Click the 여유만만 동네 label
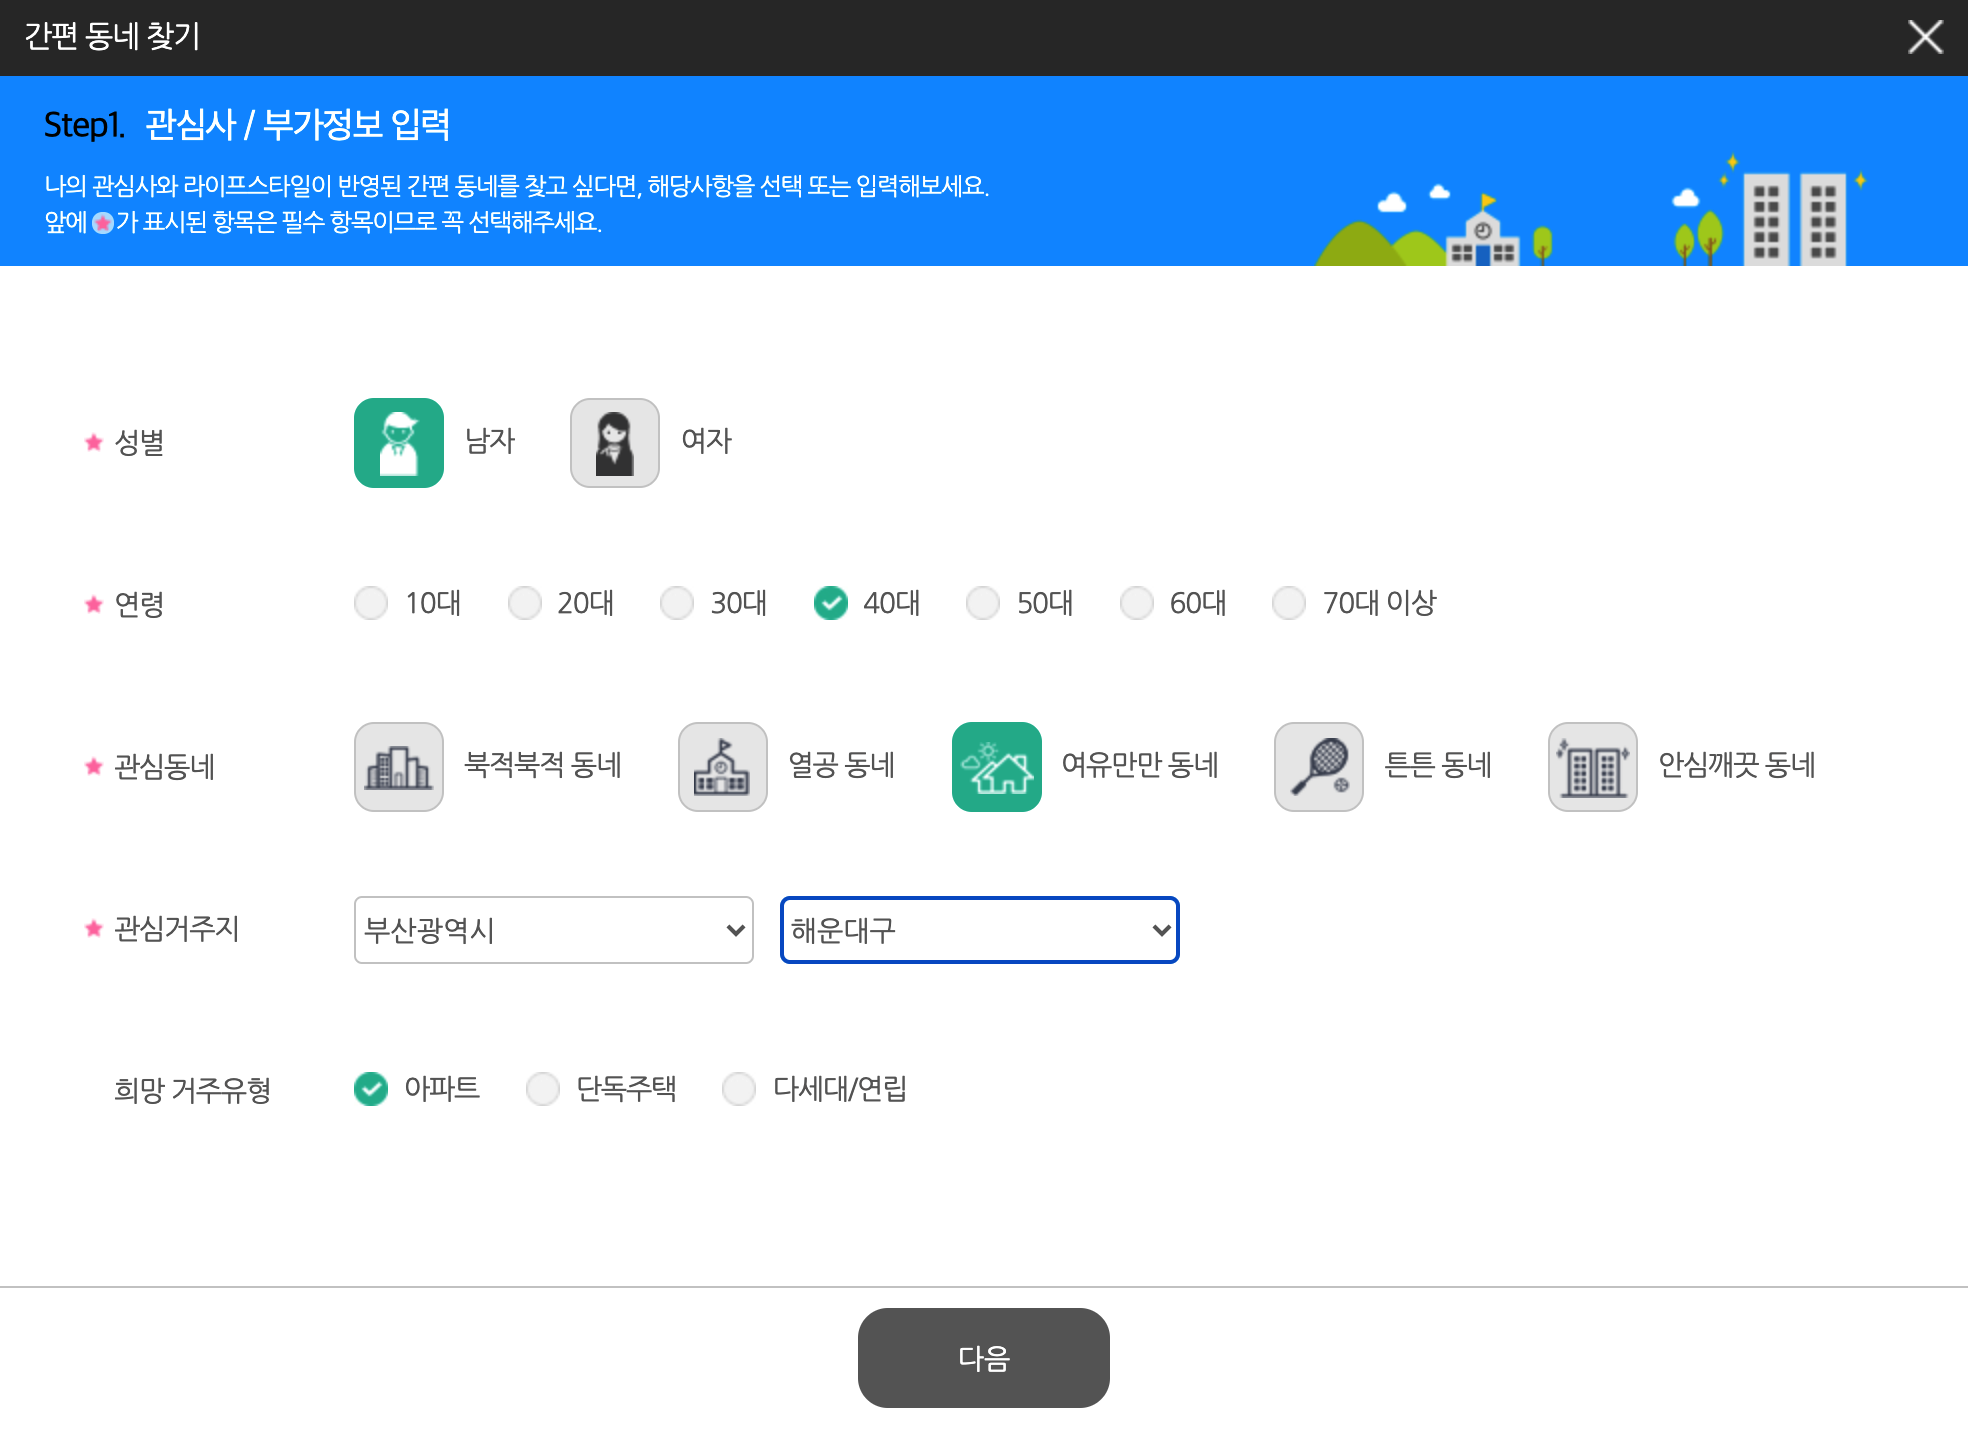The image size is (1968, 1430). coord(1140,765)
